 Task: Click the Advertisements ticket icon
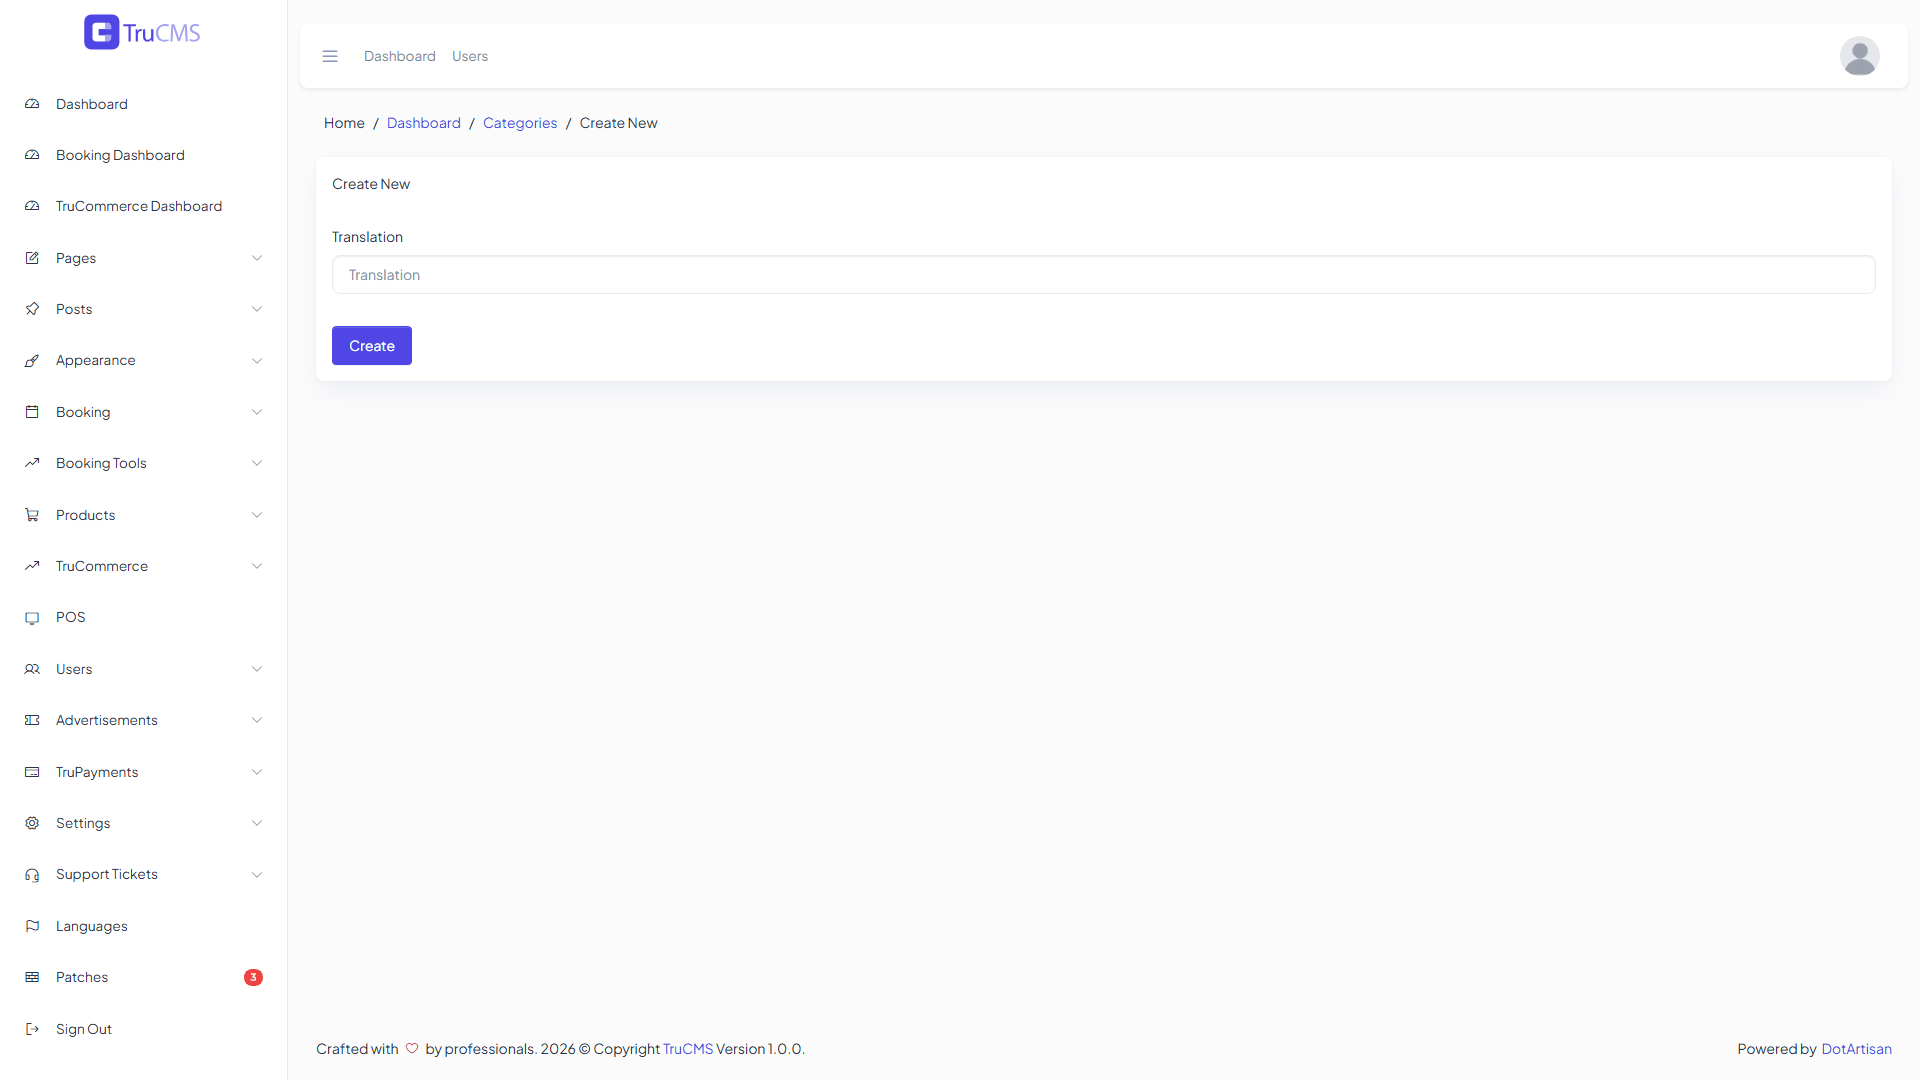32,720
